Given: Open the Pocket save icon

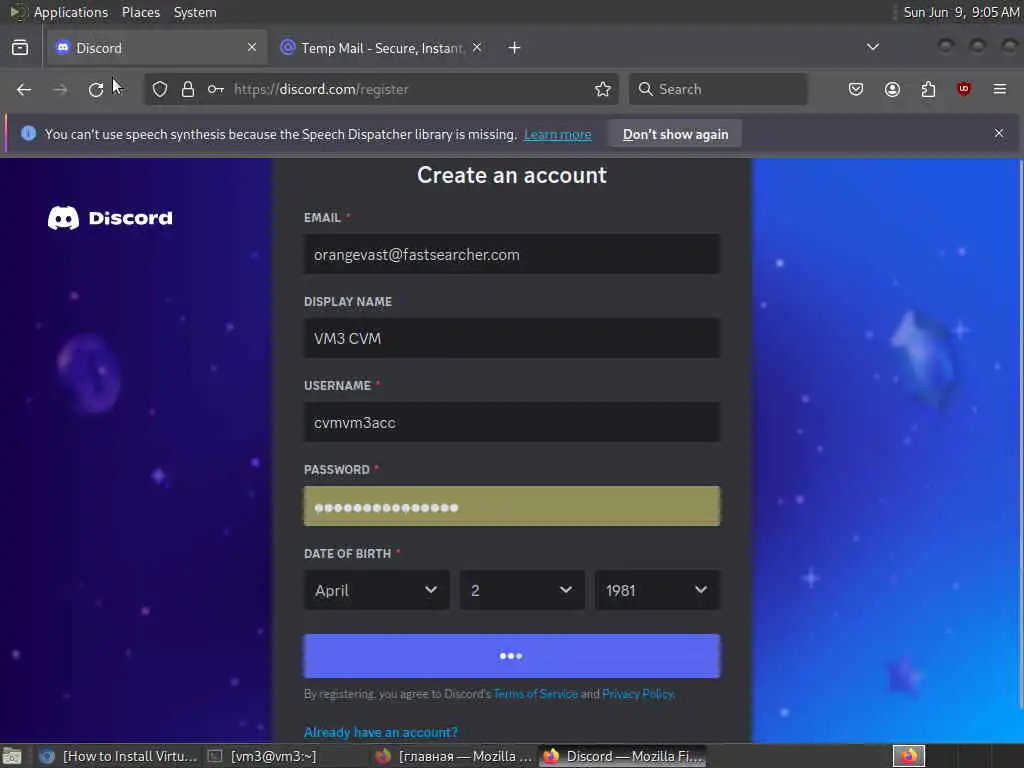Looking at the screenshot, I should [856, 89].
